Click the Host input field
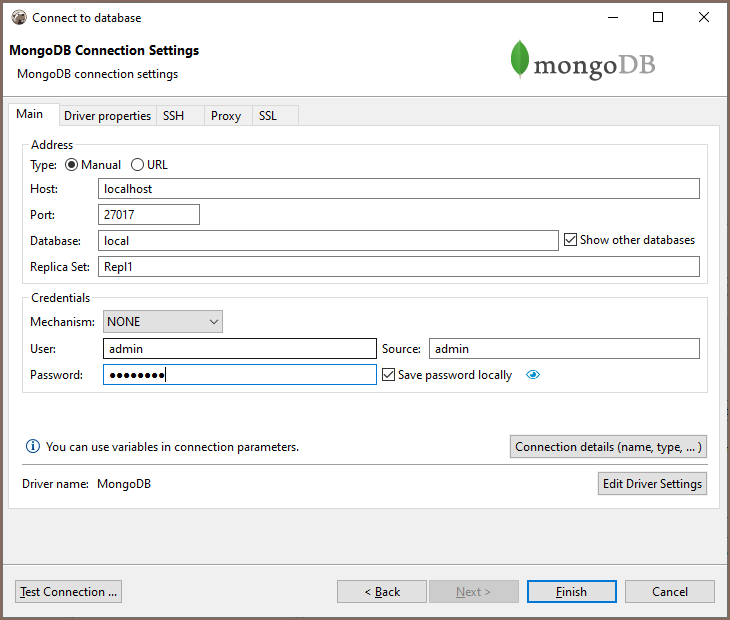Viewport: 730px width, 620px height. (399, 188)
